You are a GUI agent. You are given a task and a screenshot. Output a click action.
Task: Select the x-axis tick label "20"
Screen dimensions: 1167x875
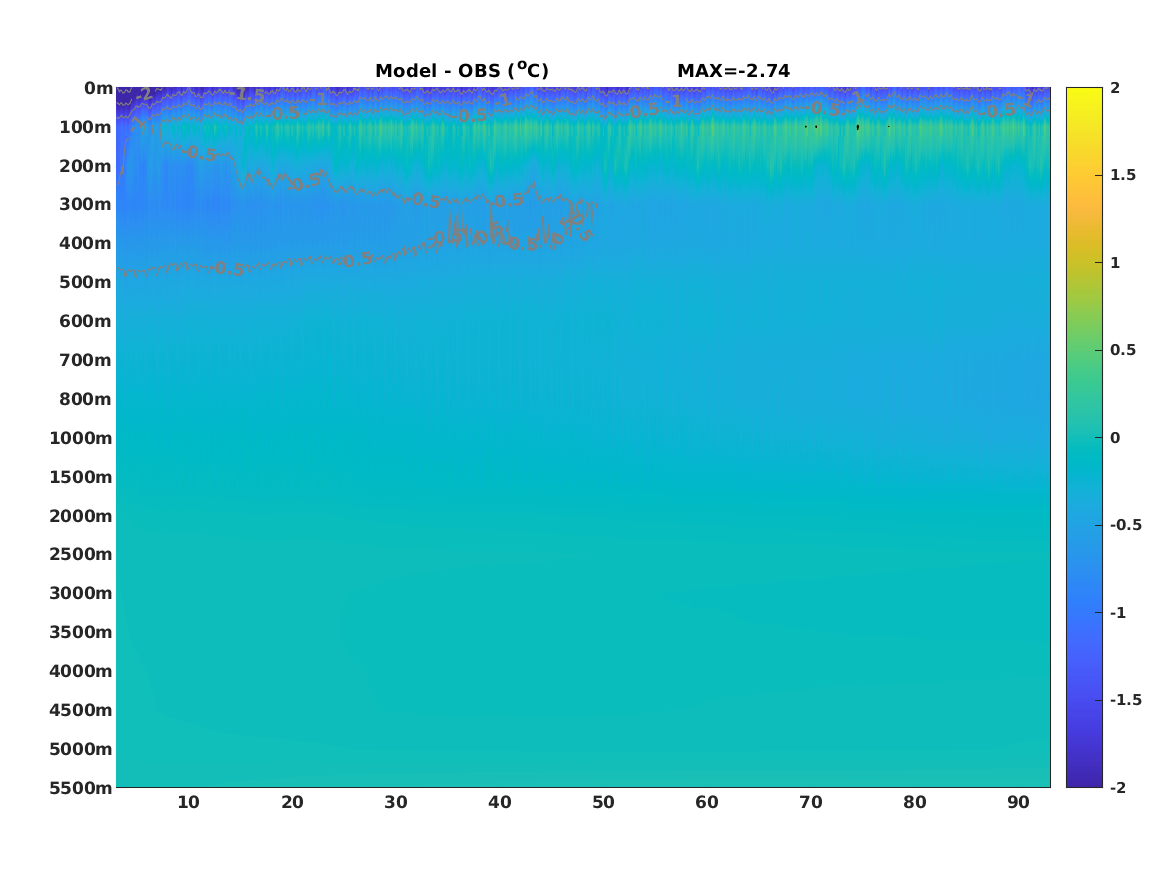[x=292, y=802]
